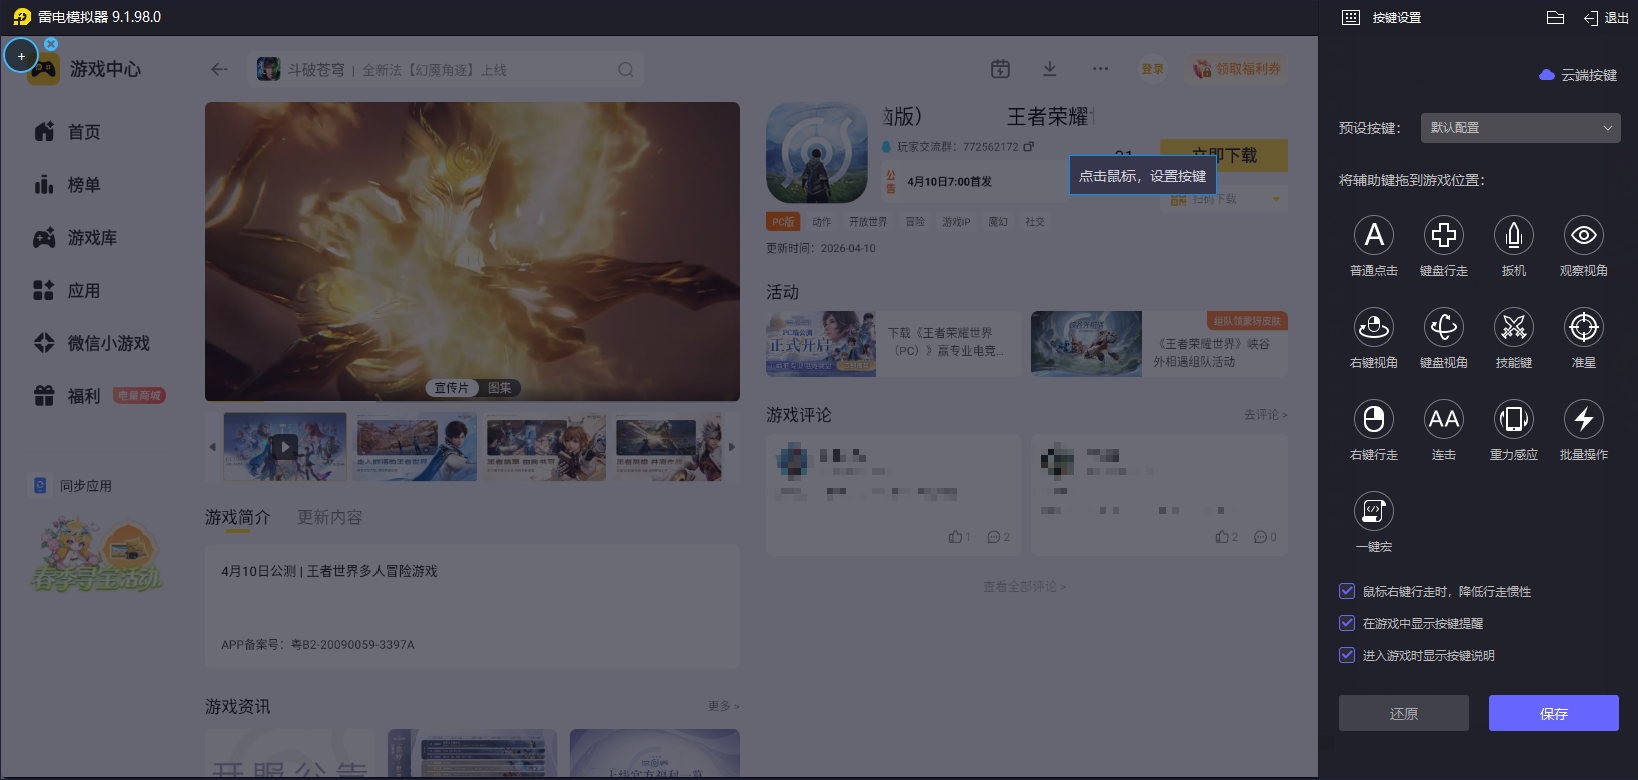
Task: Open the 峡谷外相遇组队活动 card
Action: (x=1159, y=343)
